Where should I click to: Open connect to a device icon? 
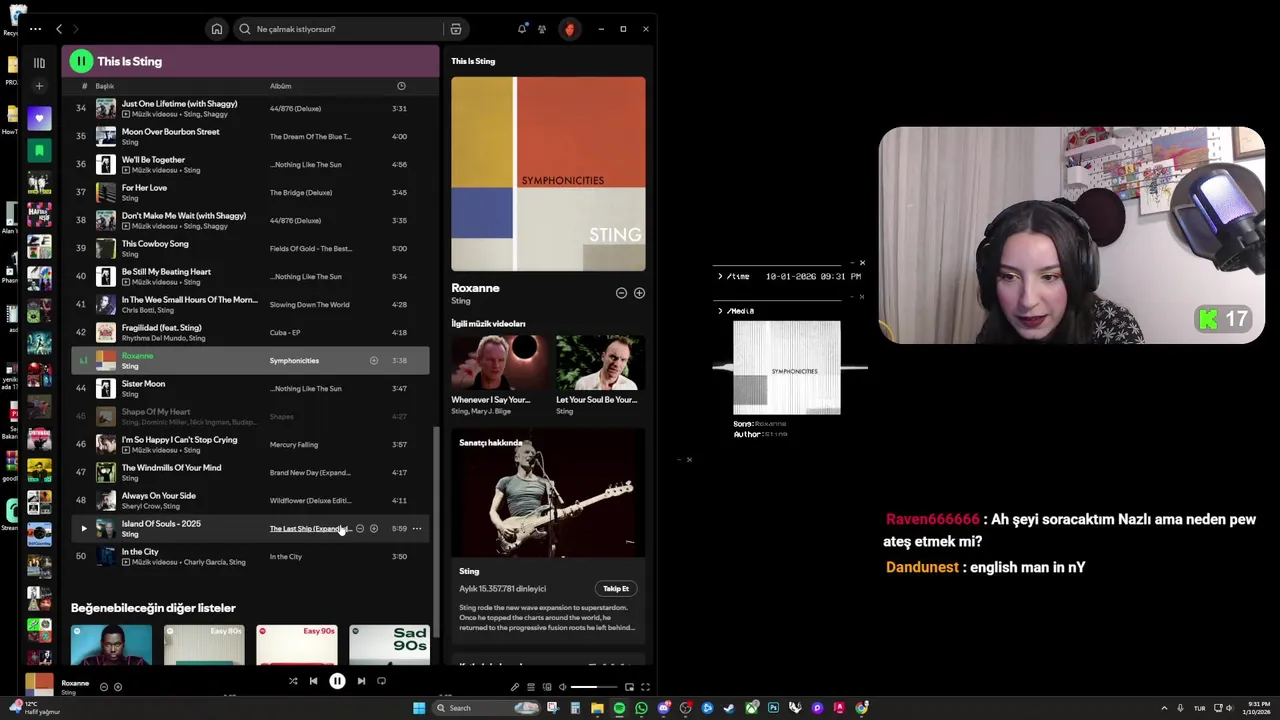pyautogui.click(x=546, y=687)
